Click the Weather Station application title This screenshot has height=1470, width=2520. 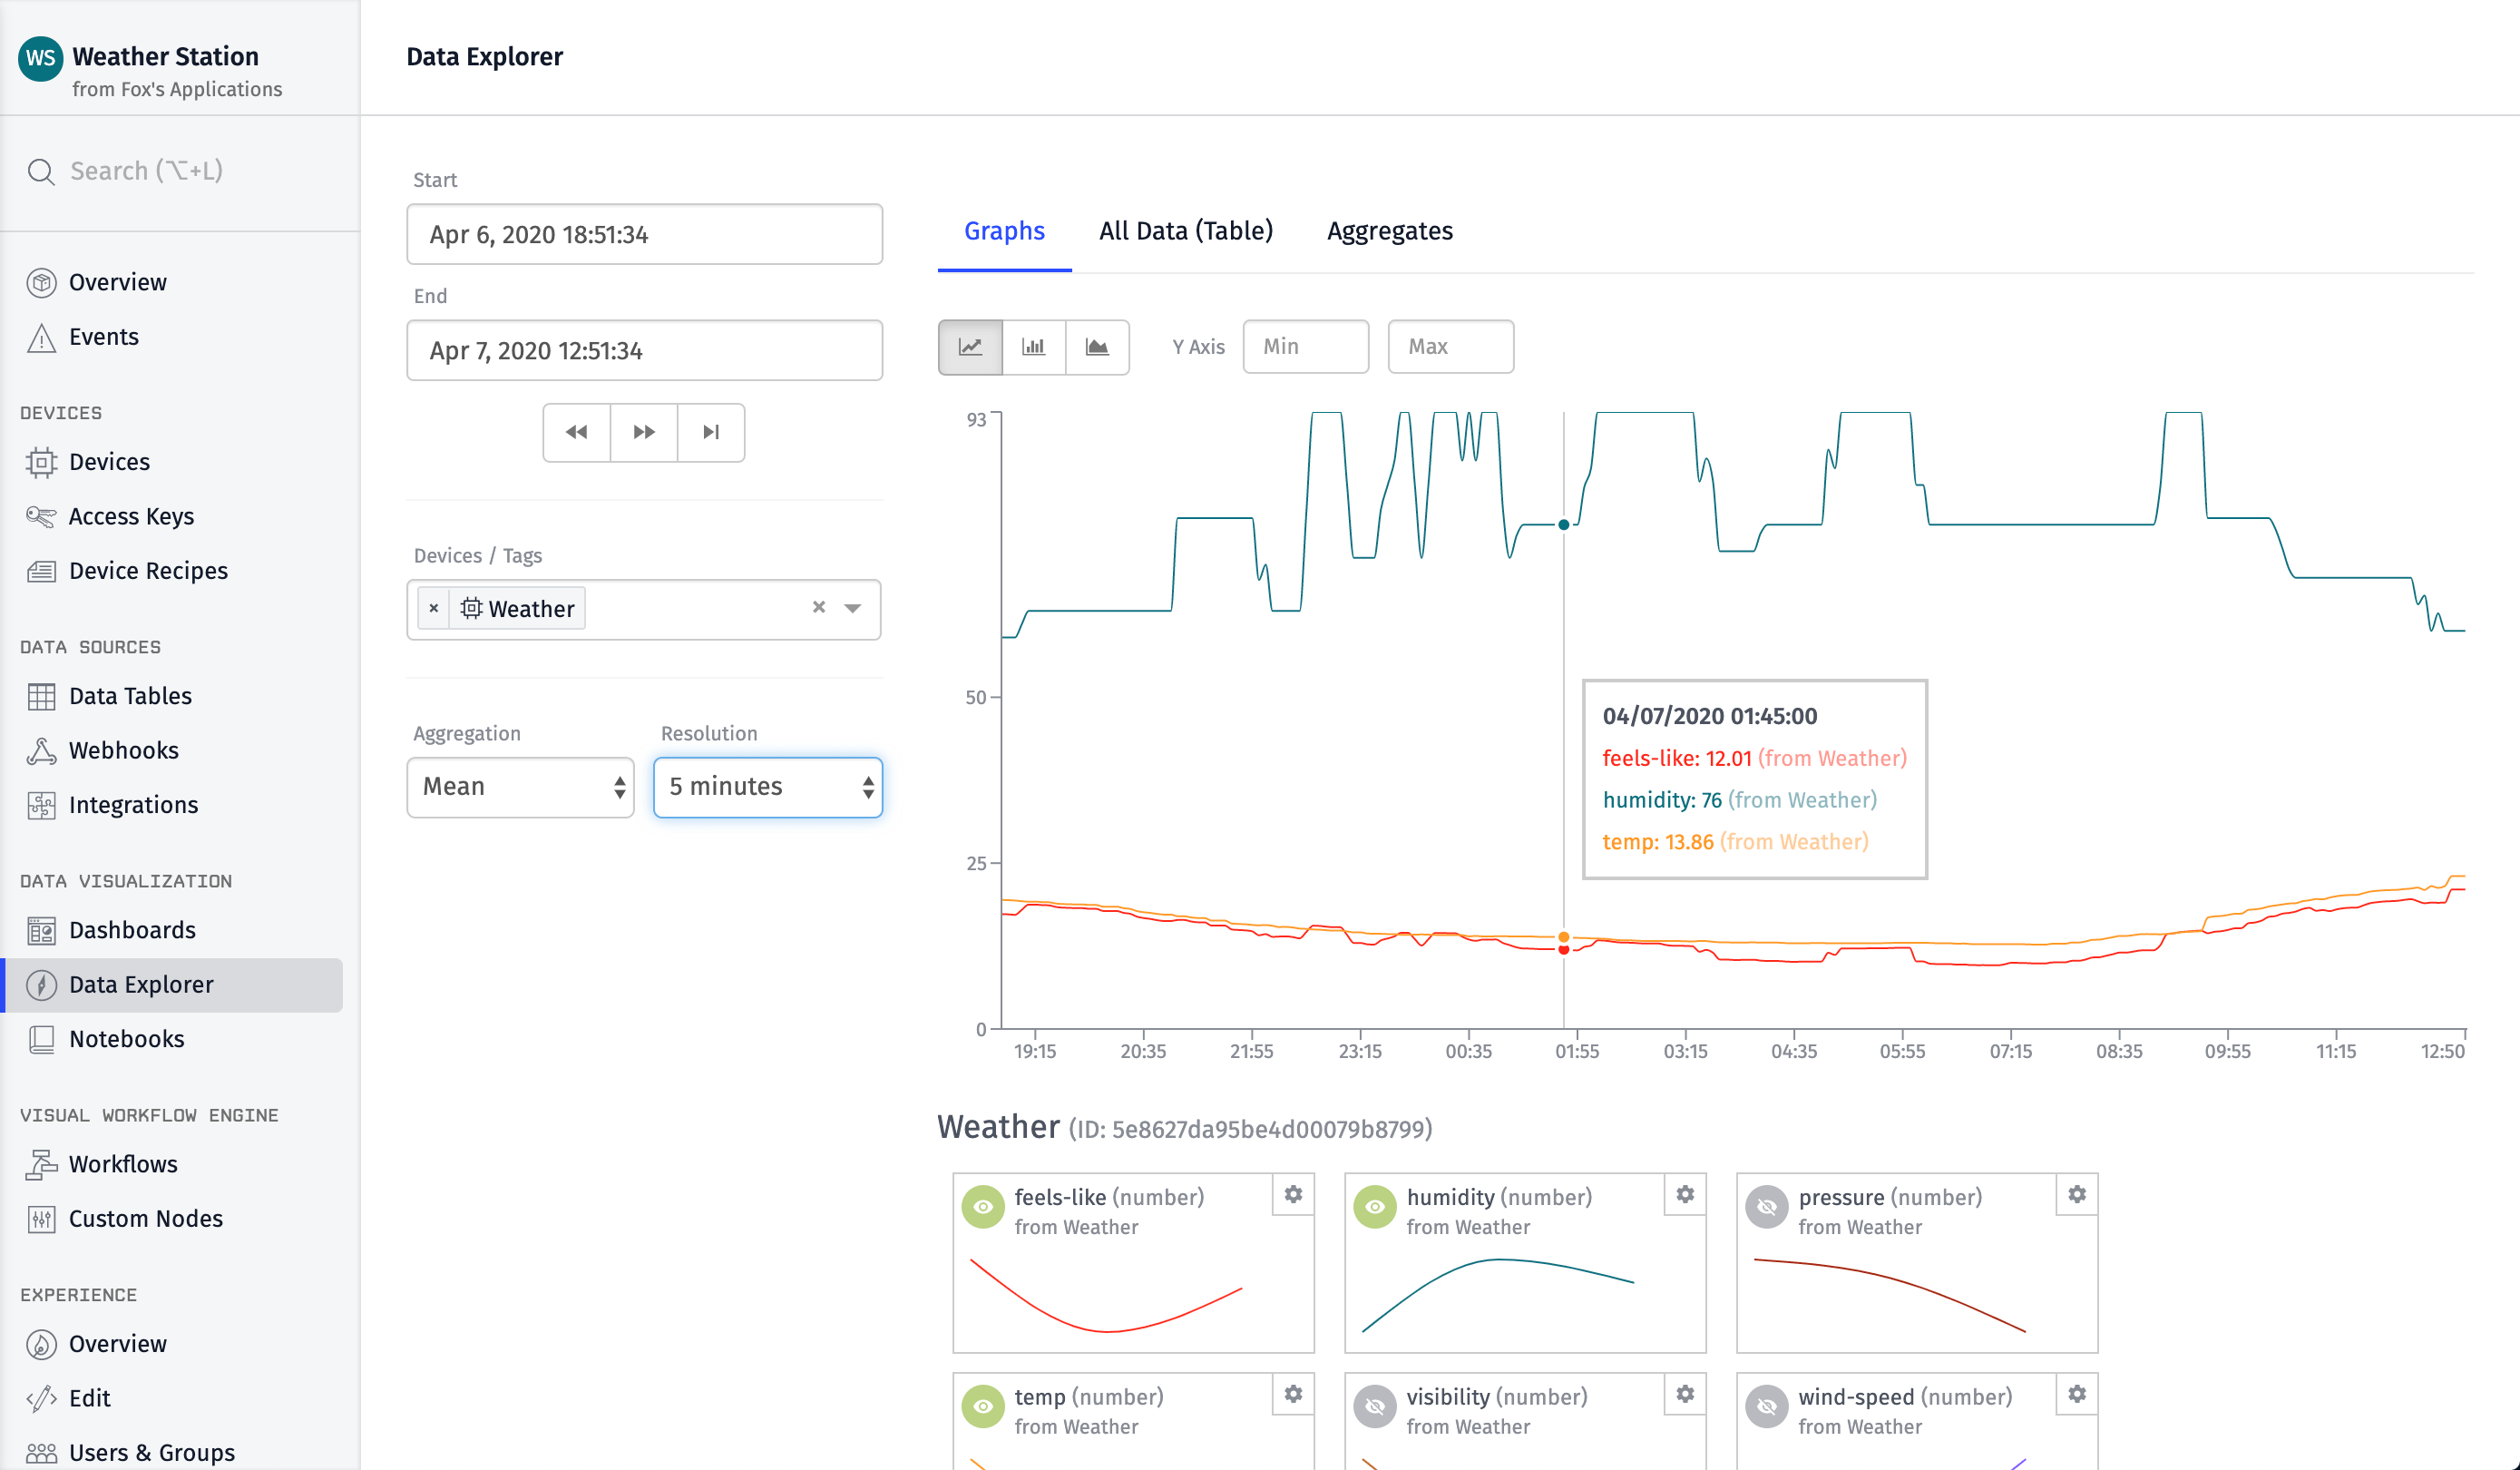165,57
